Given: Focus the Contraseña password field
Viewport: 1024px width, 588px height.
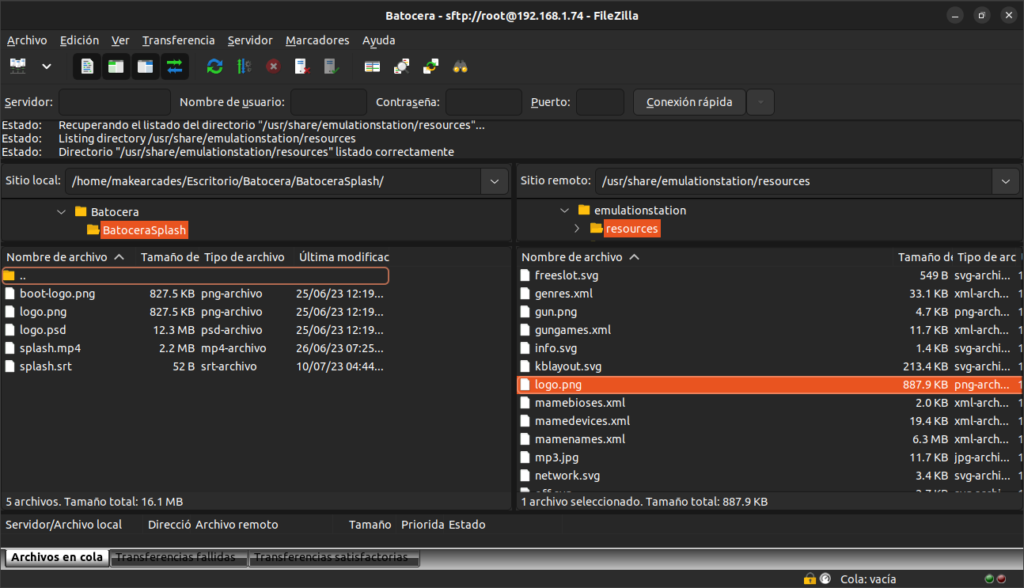Looking at the screenshot, I should pos(483,102).
